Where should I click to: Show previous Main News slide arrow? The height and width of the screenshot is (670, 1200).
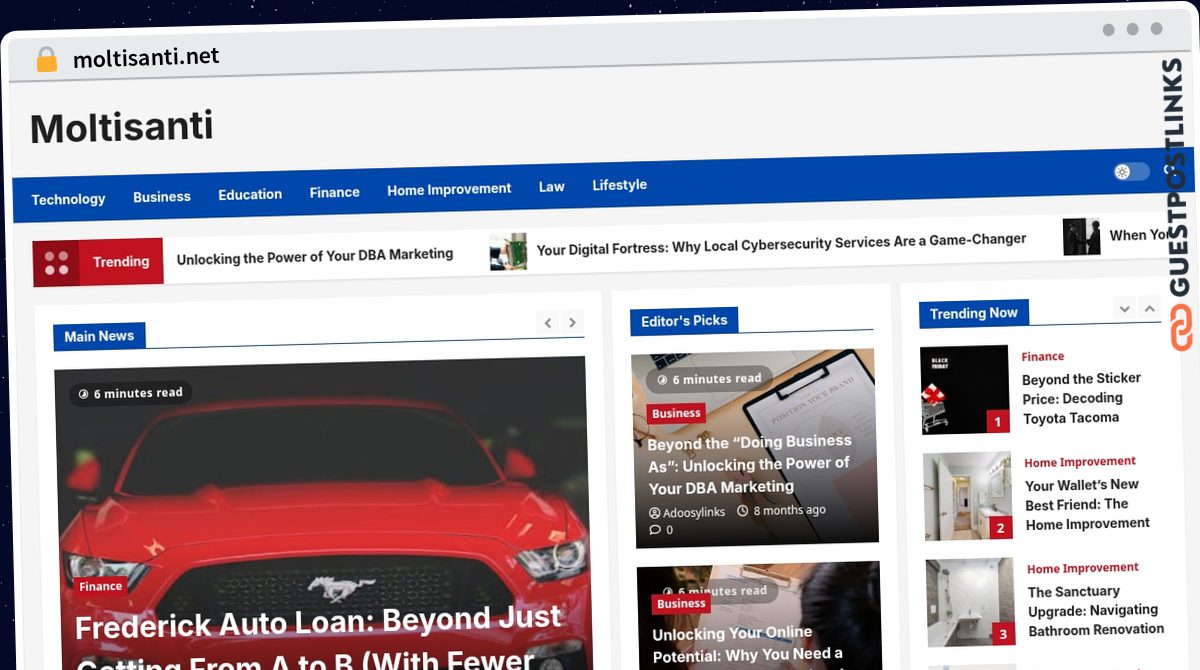tap(548, 322)
